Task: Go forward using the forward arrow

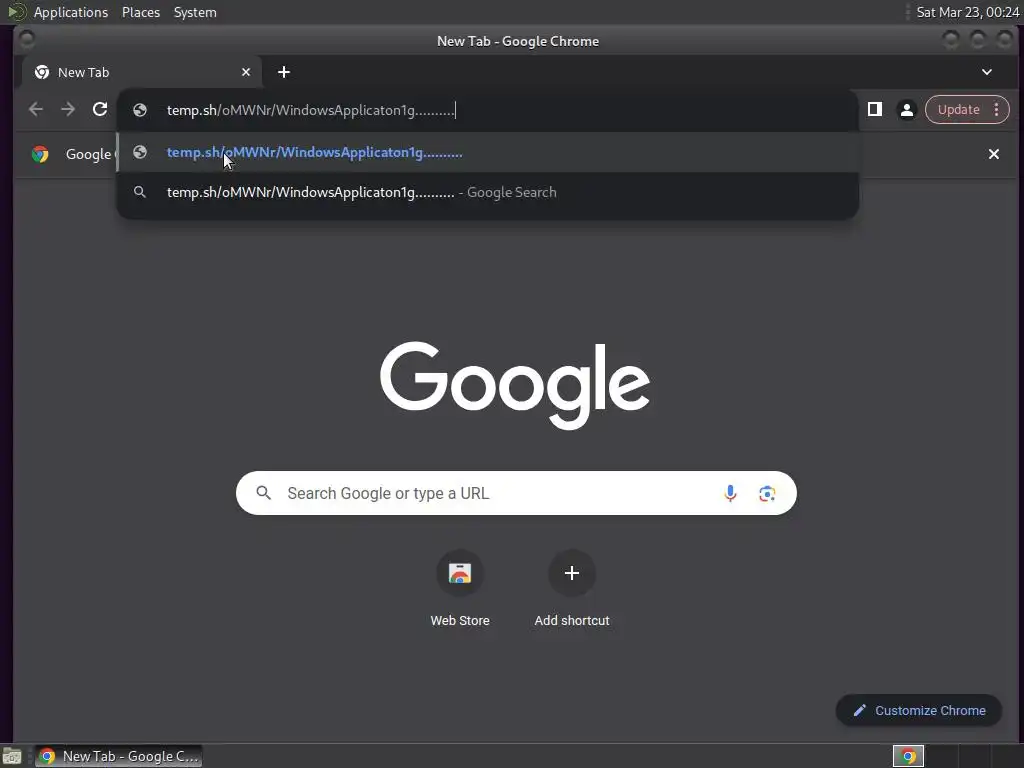Action: (68, 109)
